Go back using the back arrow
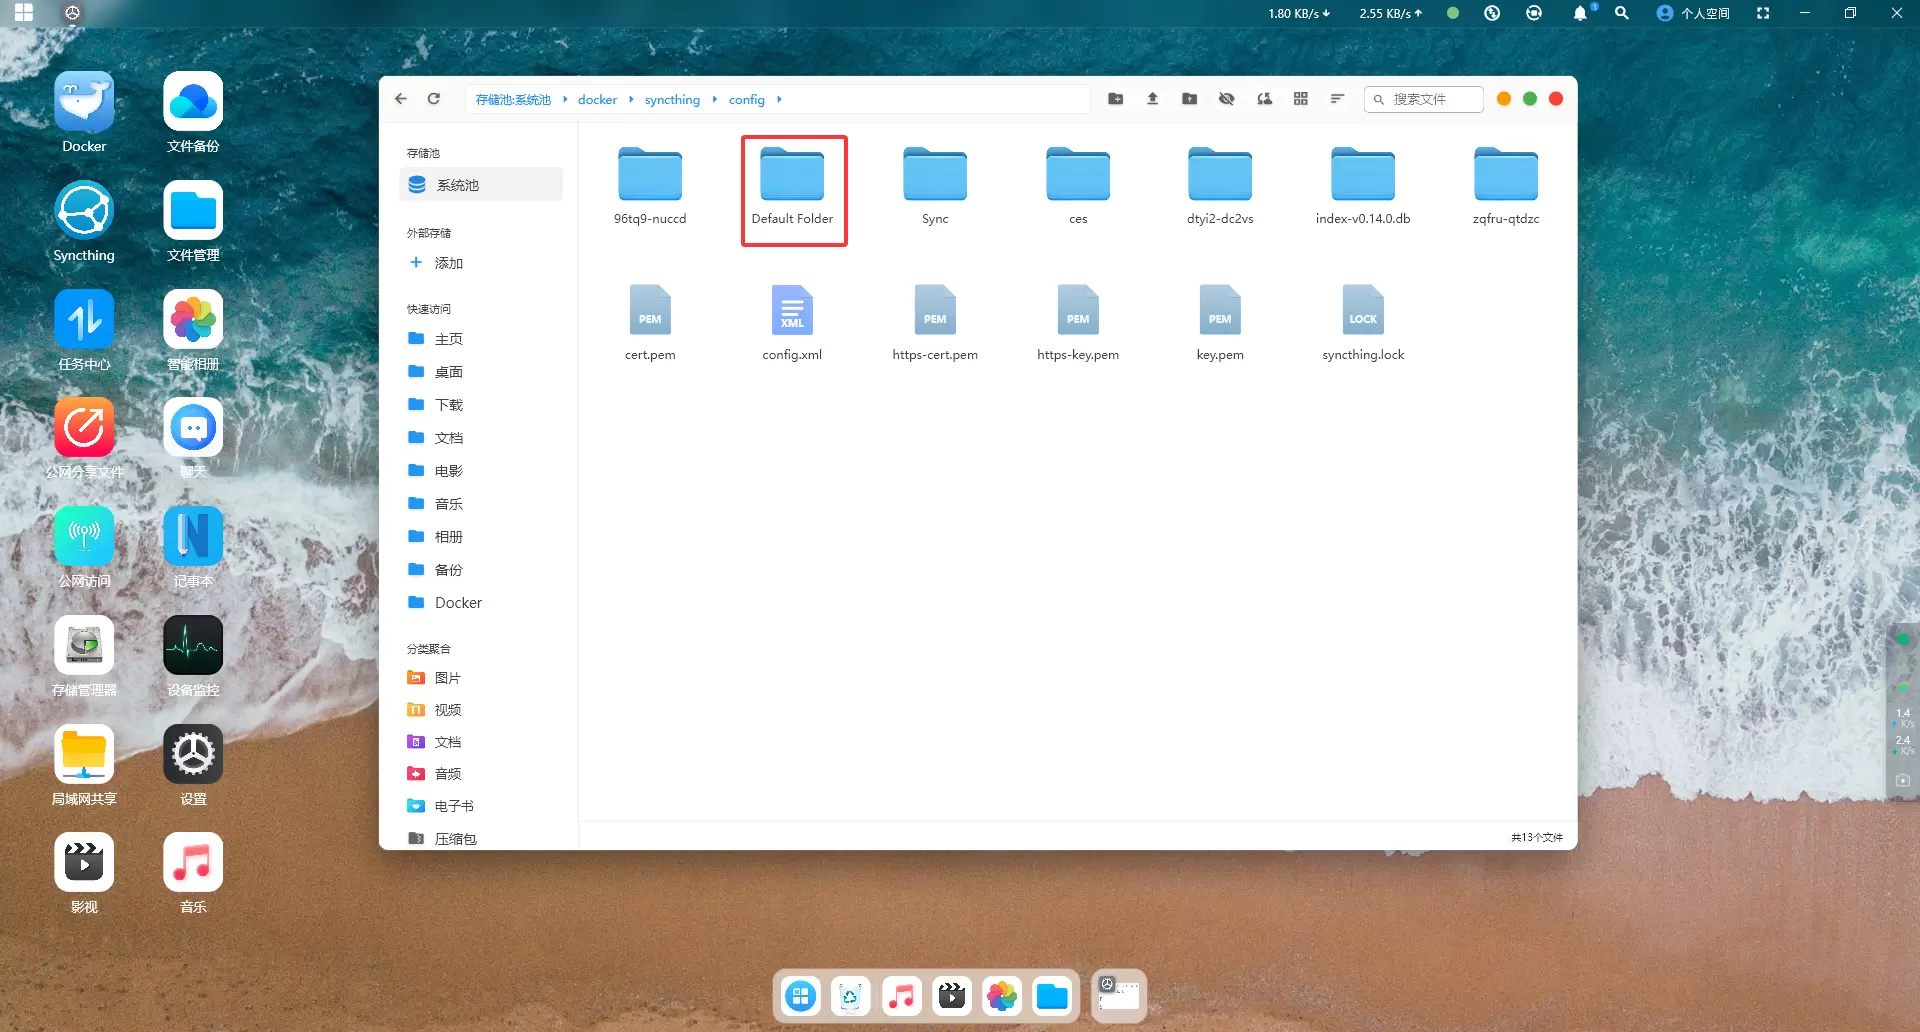 [x=401, y=99]
